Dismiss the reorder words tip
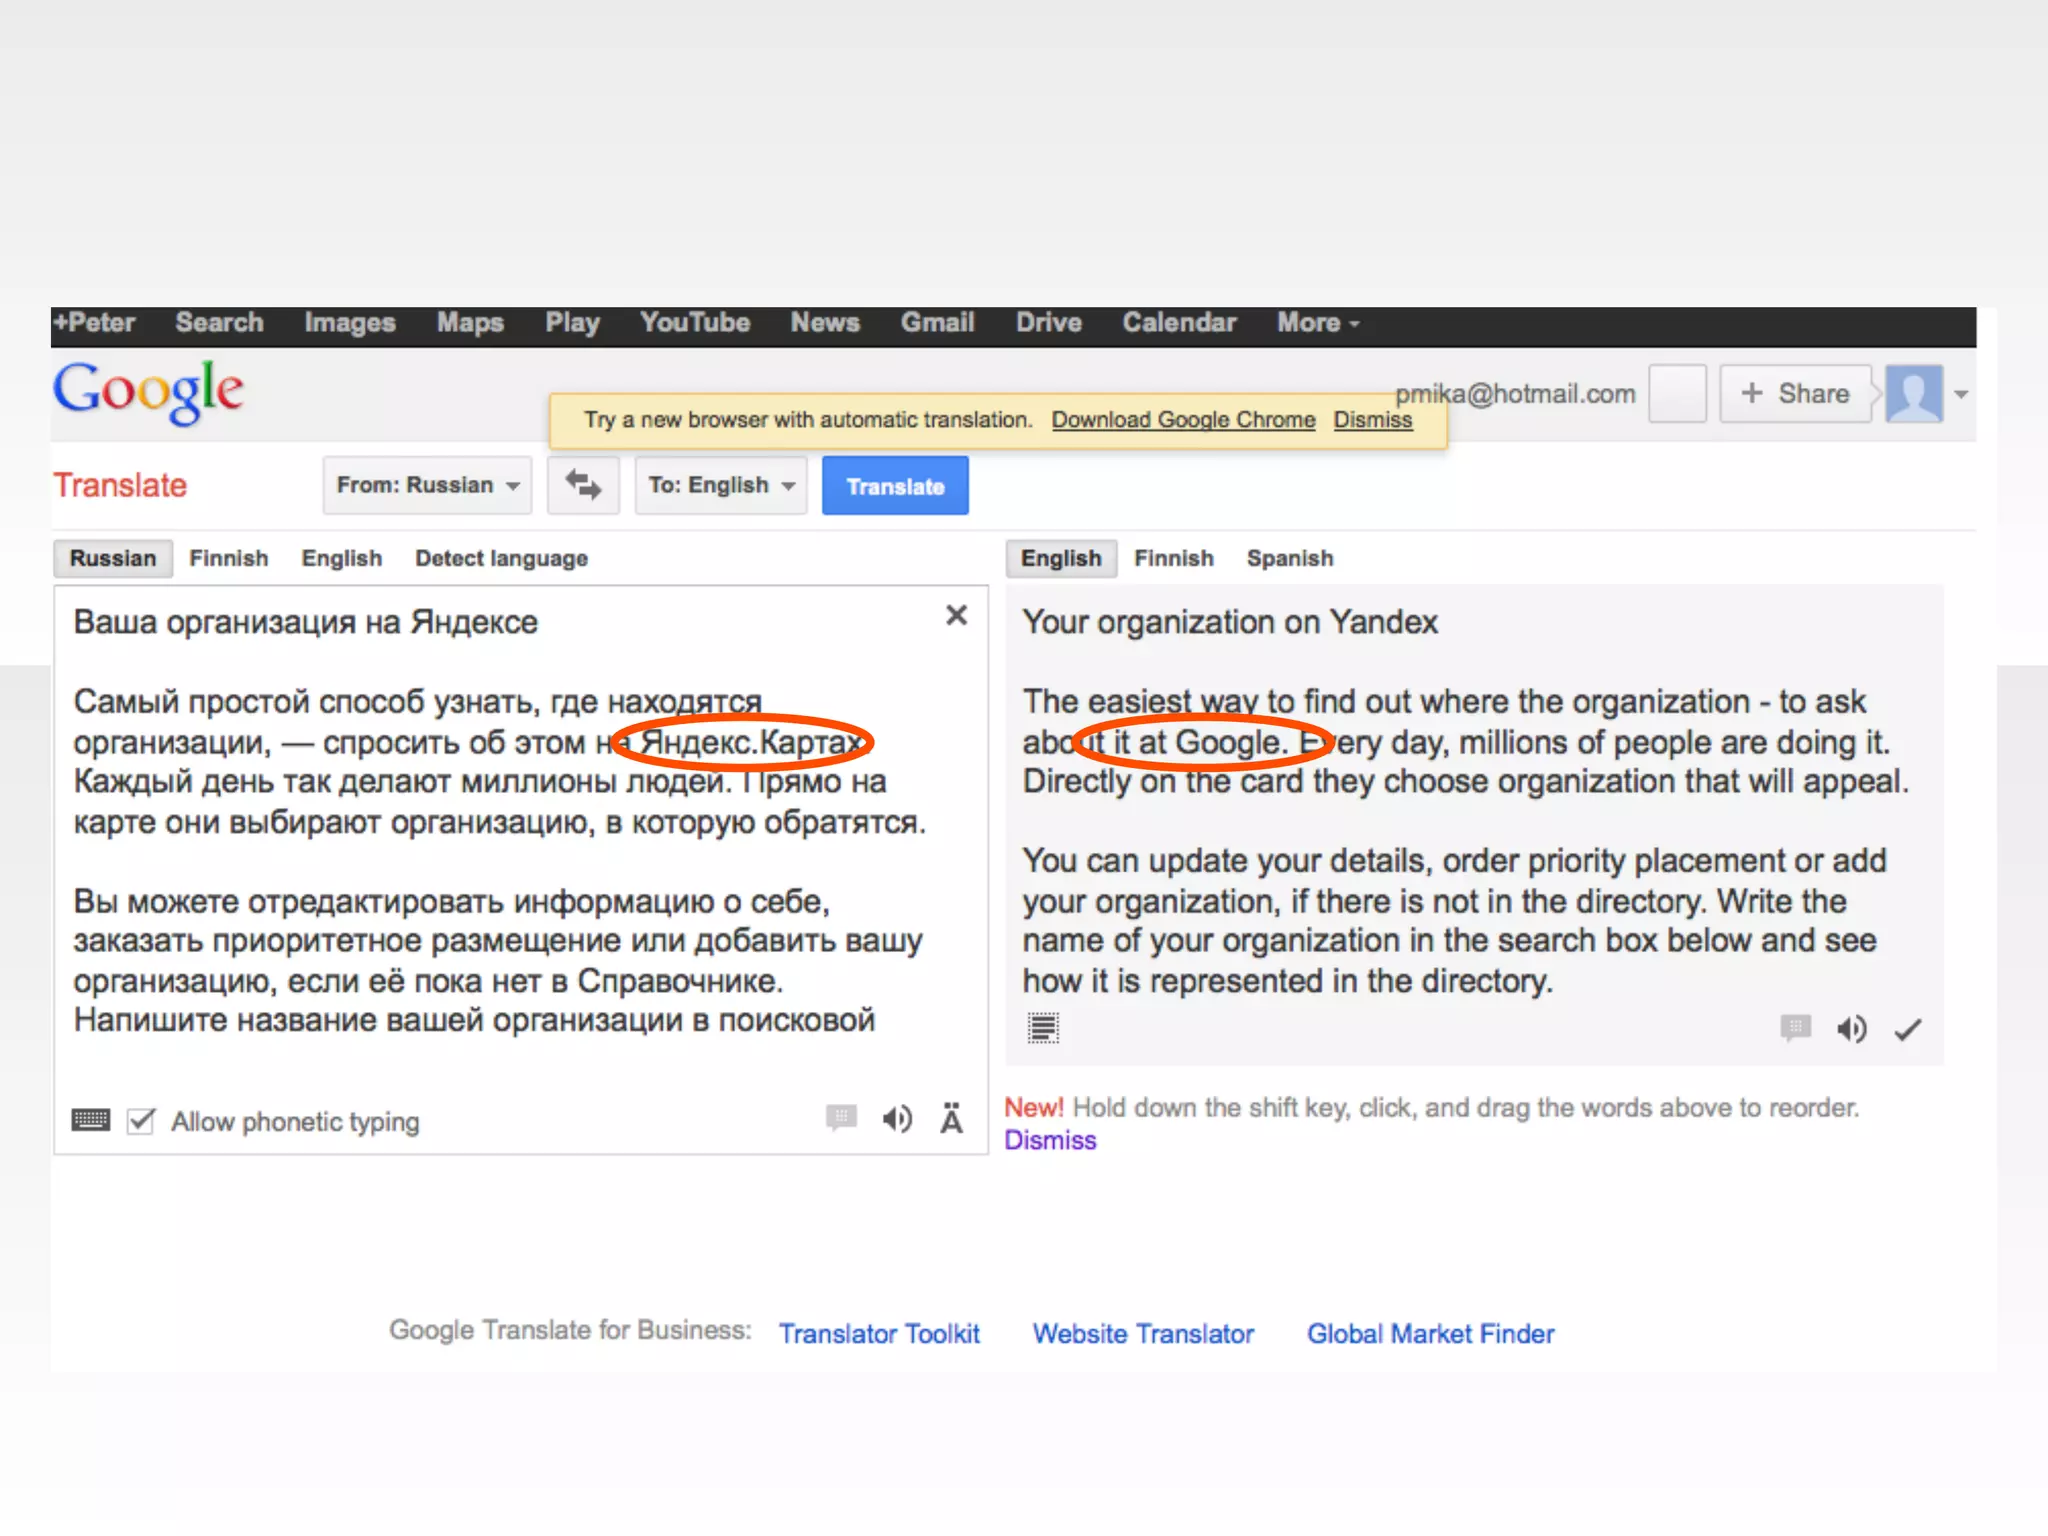This screenshot has height=1536, width=2048. tap(1050, 1141)
